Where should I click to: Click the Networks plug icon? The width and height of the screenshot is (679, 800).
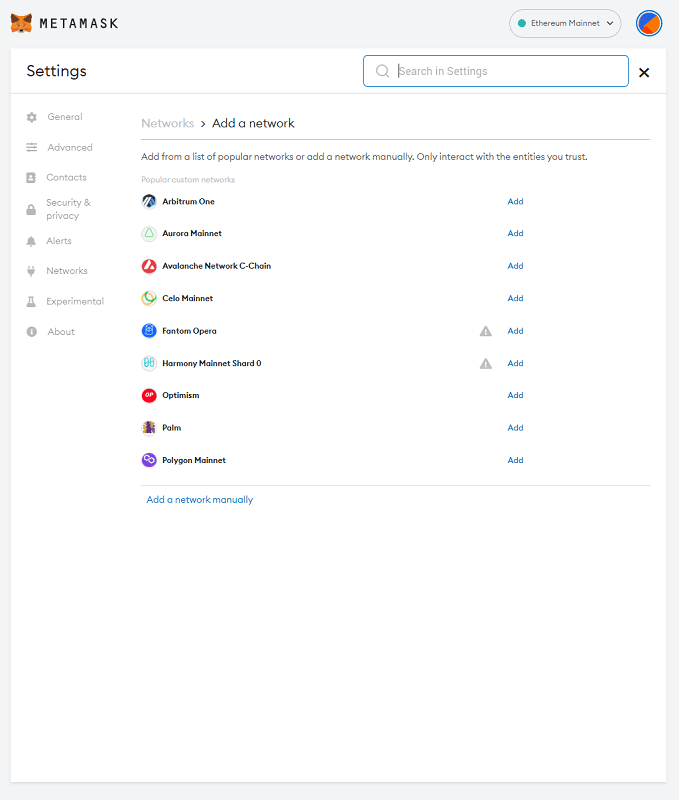[31, 271]
